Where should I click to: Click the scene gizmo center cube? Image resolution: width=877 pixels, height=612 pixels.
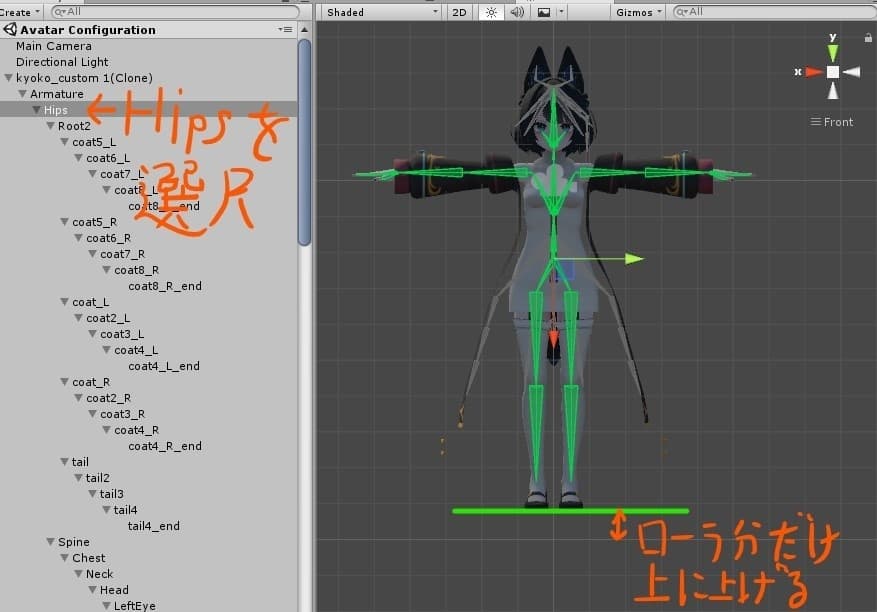coord(832,72)
